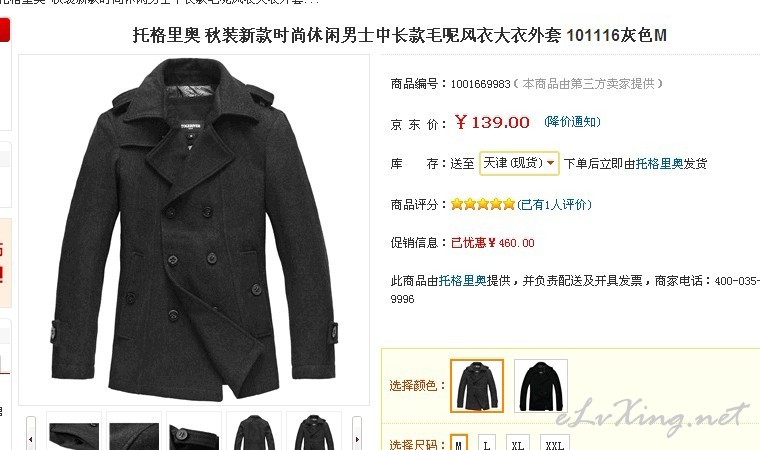
Task: Open the 天津(现货) delivery region dropdown
Action: [x=519, y=163]
